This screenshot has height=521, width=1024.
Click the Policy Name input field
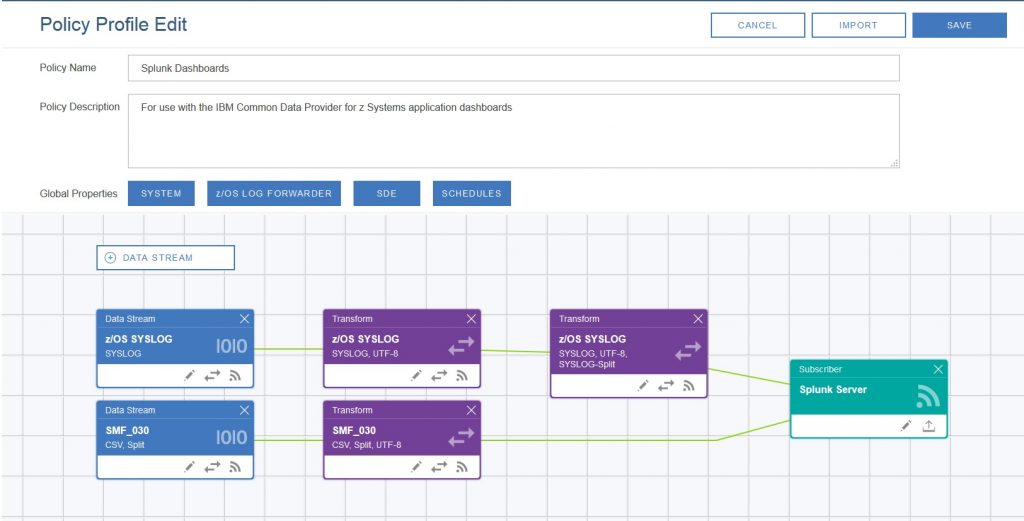(513, 68)
